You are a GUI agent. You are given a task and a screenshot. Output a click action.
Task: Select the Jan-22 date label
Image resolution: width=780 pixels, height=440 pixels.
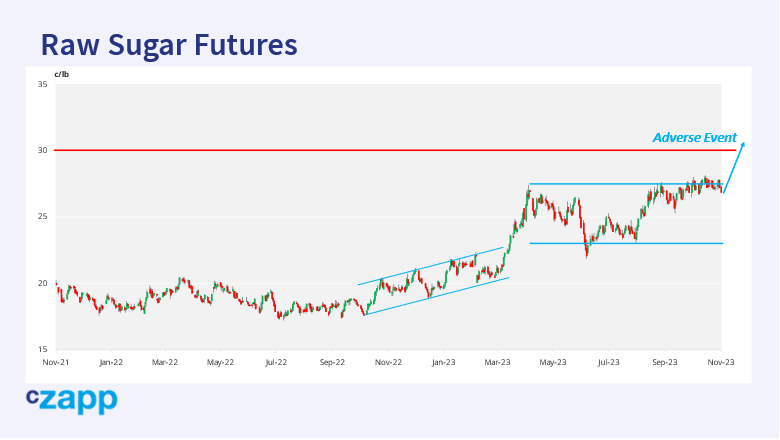coord(110,362)
